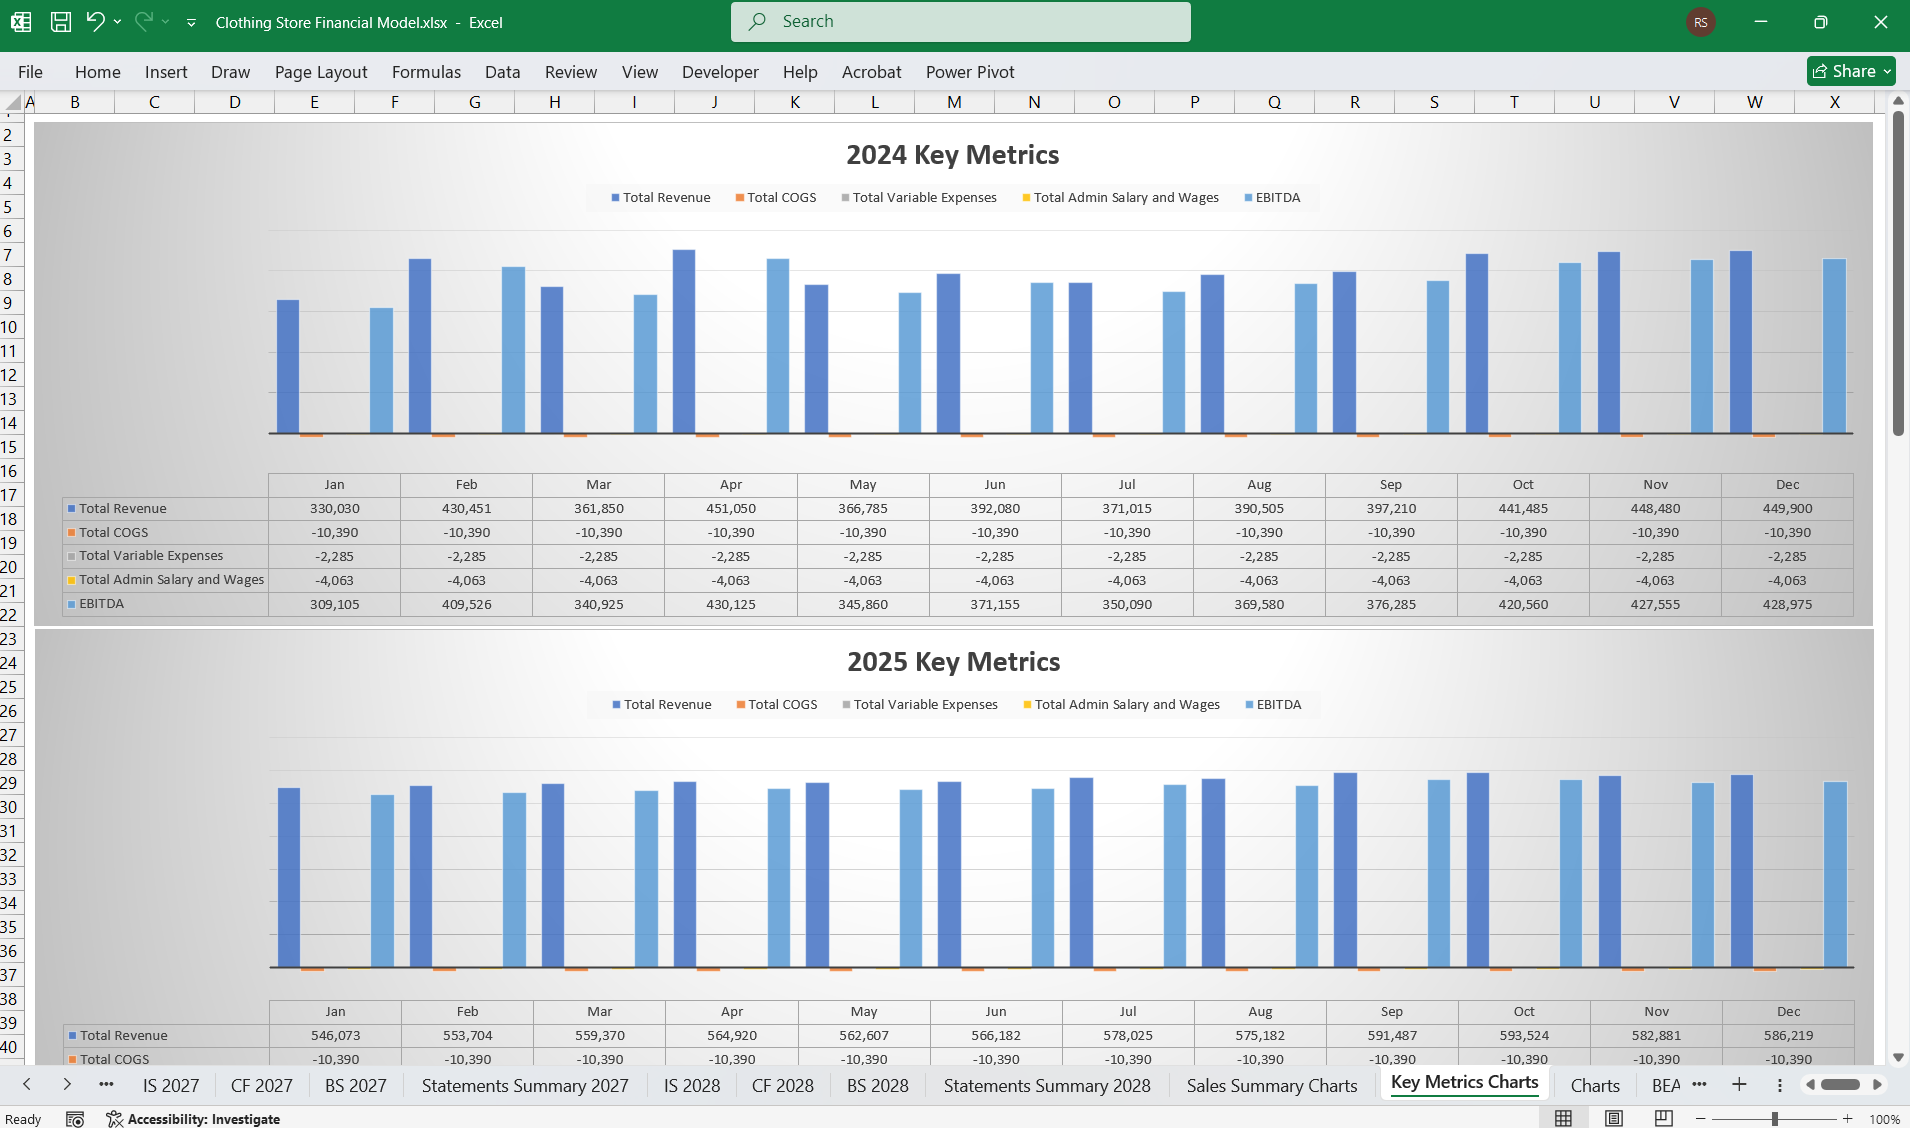The height and width of the screenshot is (1128, 1910).
Task: Switch to the Home ribbon tab
Action: click(98, 72)
